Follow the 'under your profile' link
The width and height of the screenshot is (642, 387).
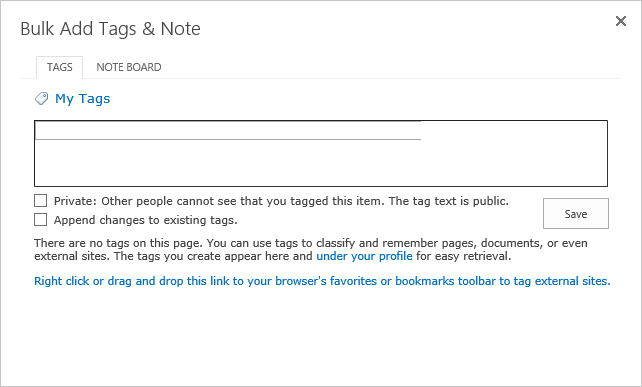pyautogui.click(x=364, y=256)
